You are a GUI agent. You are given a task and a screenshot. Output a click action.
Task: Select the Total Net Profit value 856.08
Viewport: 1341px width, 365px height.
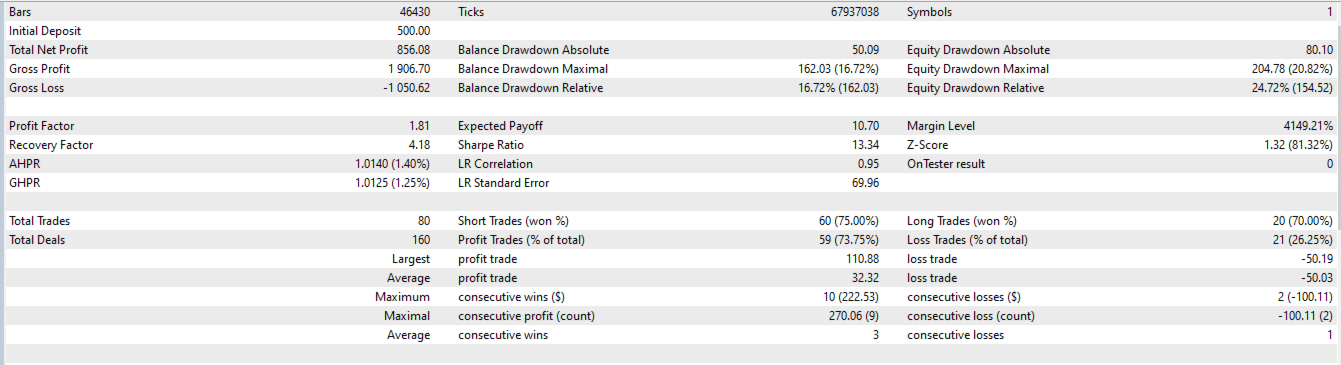tap(413, 50)
